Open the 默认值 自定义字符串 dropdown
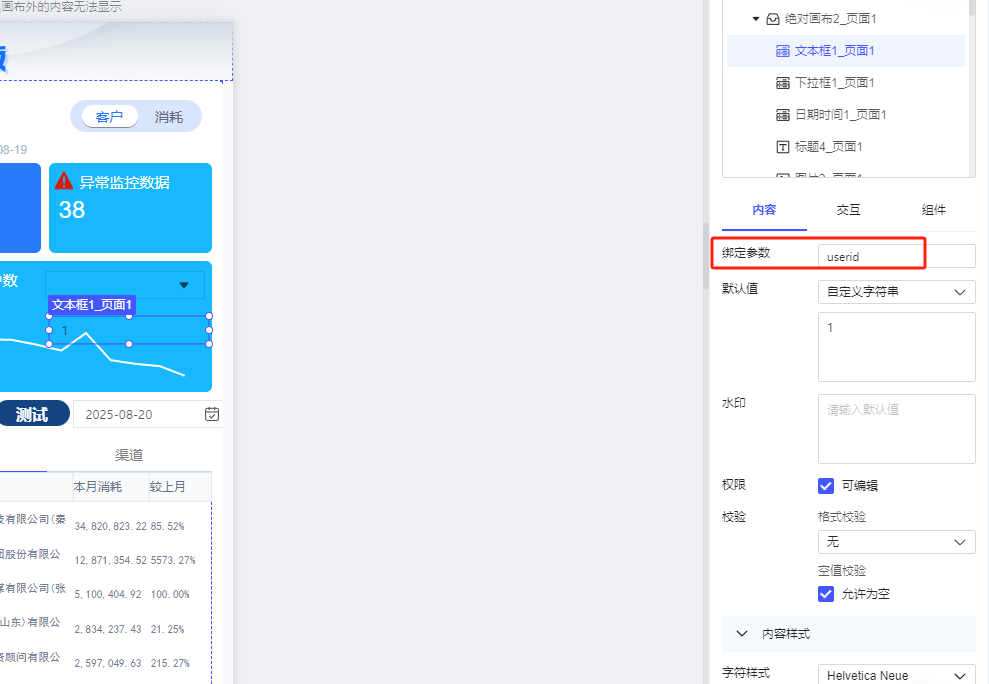989x684 pixels. pos(896,292)
